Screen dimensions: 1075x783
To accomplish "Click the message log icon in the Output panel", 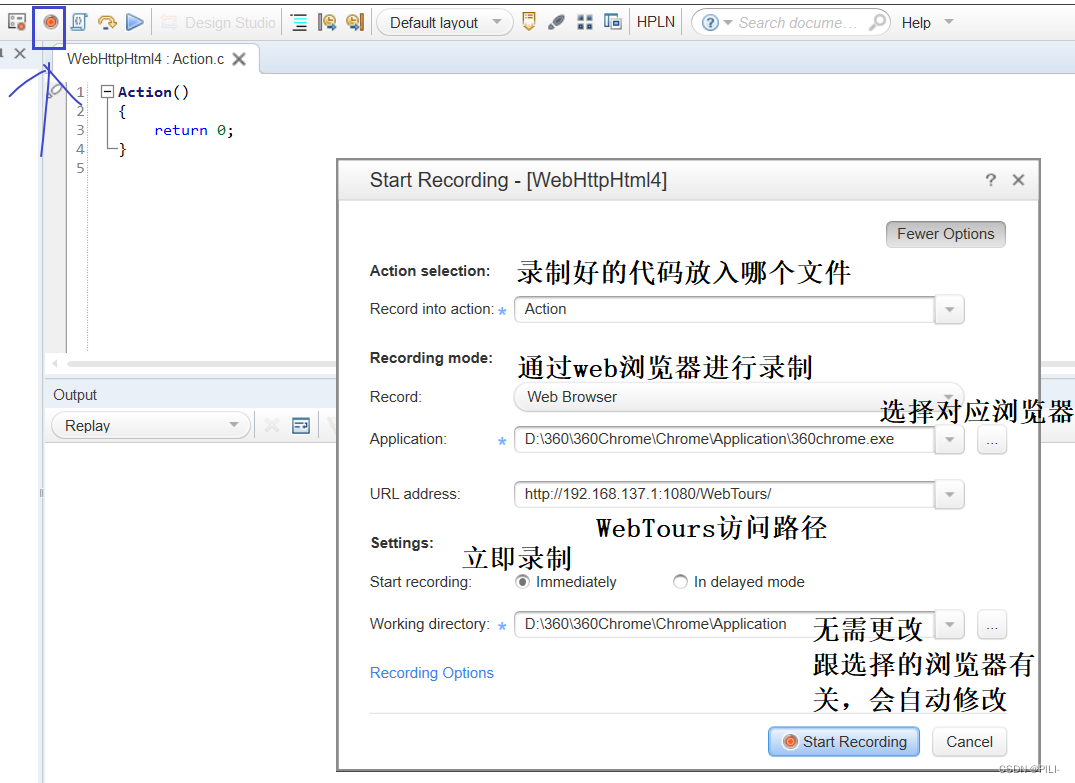I will point(301,425).
